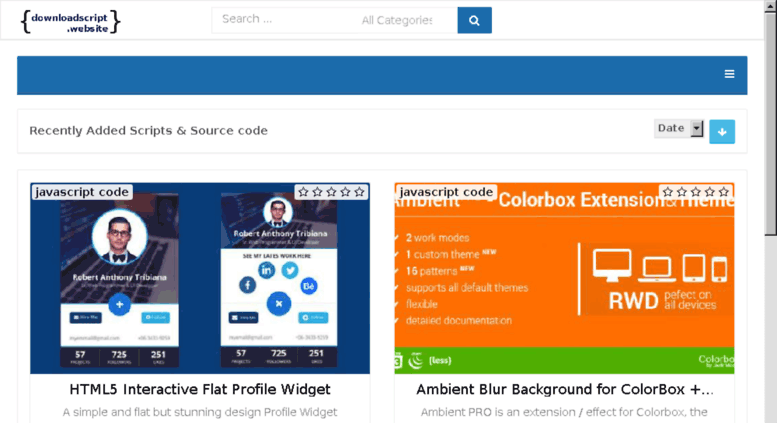Click 'A simple and flat but stunning' description
The image size is (777, 423).
pyautogui.click(x=200, y=412)
